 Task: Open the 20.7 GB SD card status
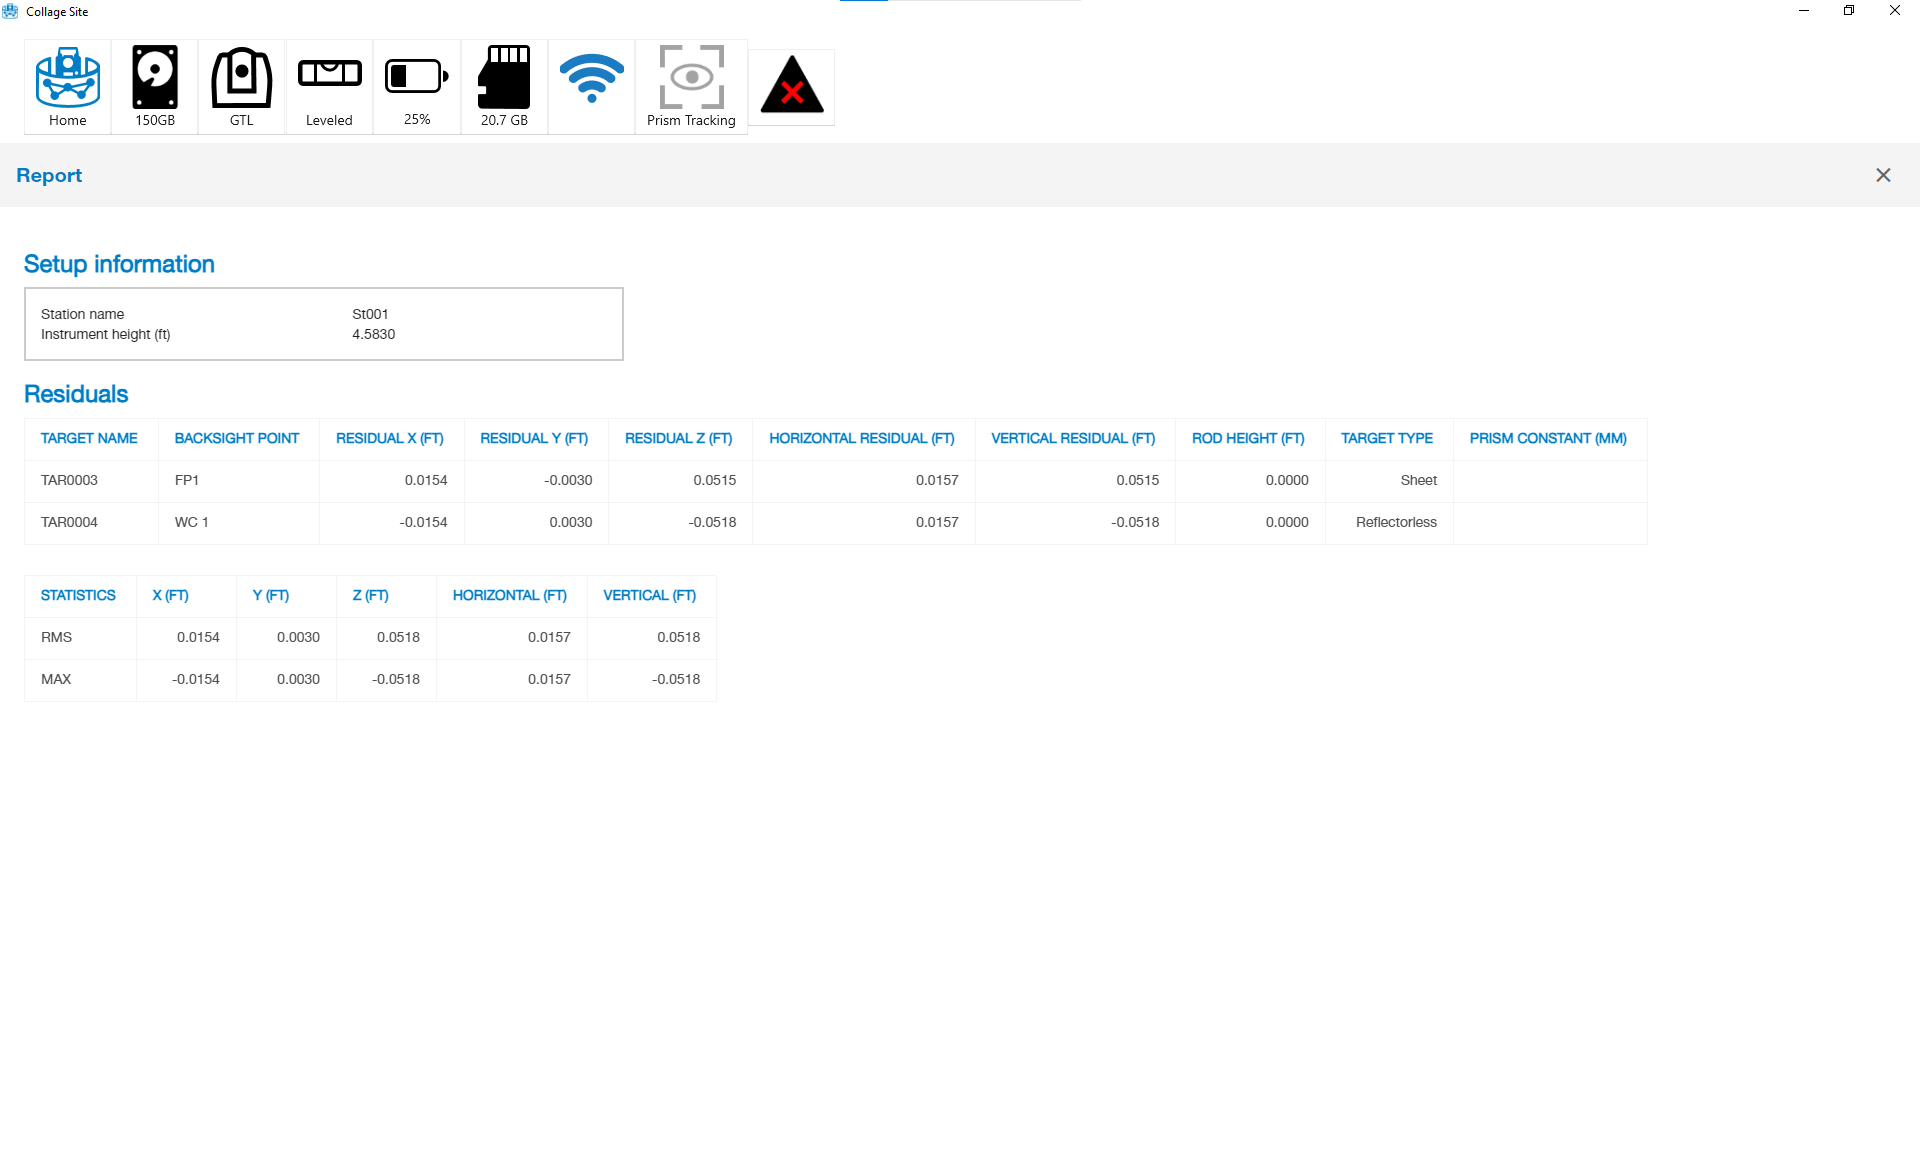[x=504, y=86]
